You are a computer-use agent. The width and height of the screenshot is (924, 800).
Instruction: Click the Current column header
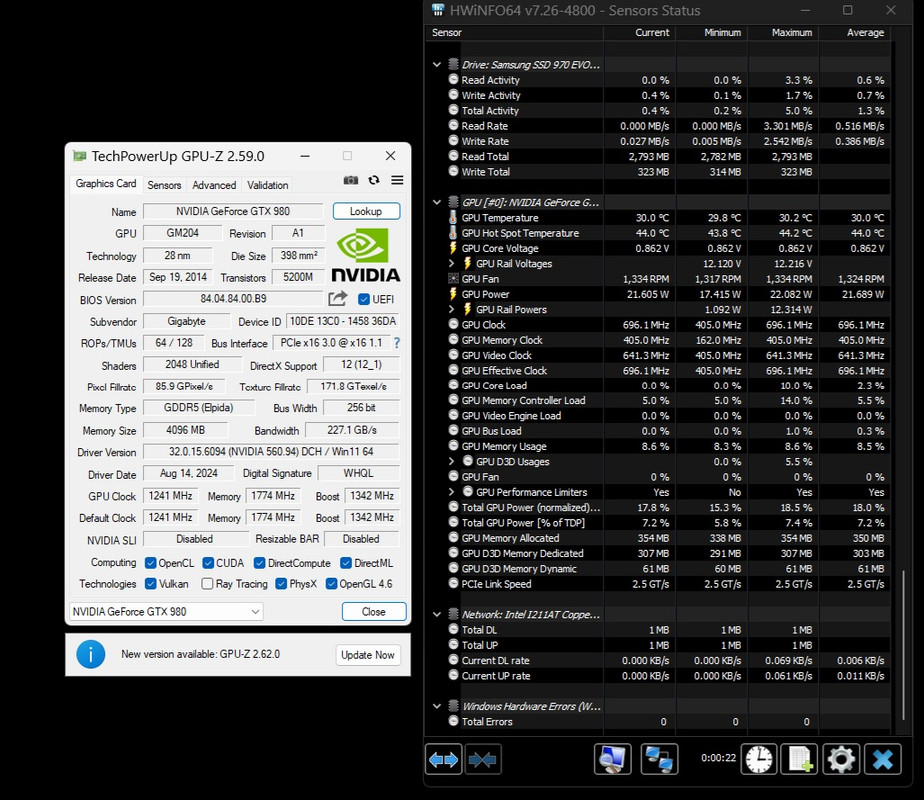point(639,32)
